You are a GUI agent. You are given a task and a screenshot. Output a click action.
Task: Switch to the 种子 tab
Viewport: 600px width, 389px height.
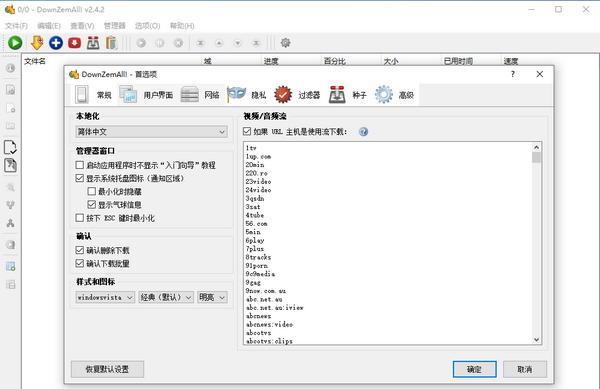point(347,94)
